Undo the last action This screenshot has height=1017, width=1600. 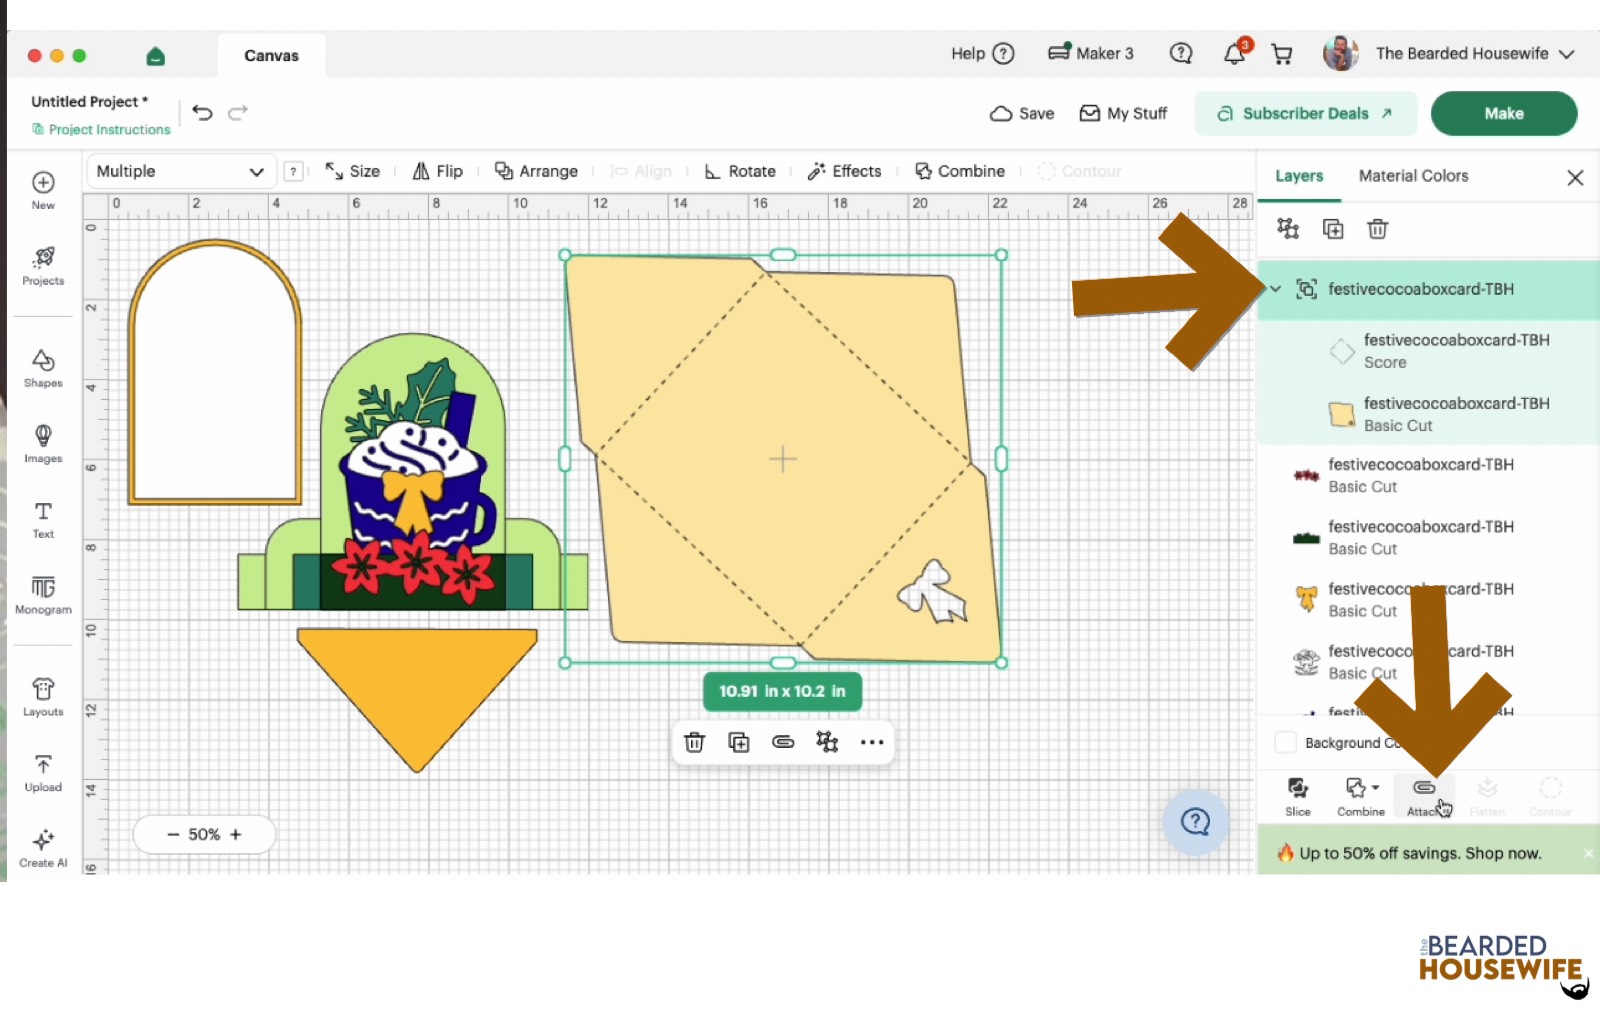202,113
